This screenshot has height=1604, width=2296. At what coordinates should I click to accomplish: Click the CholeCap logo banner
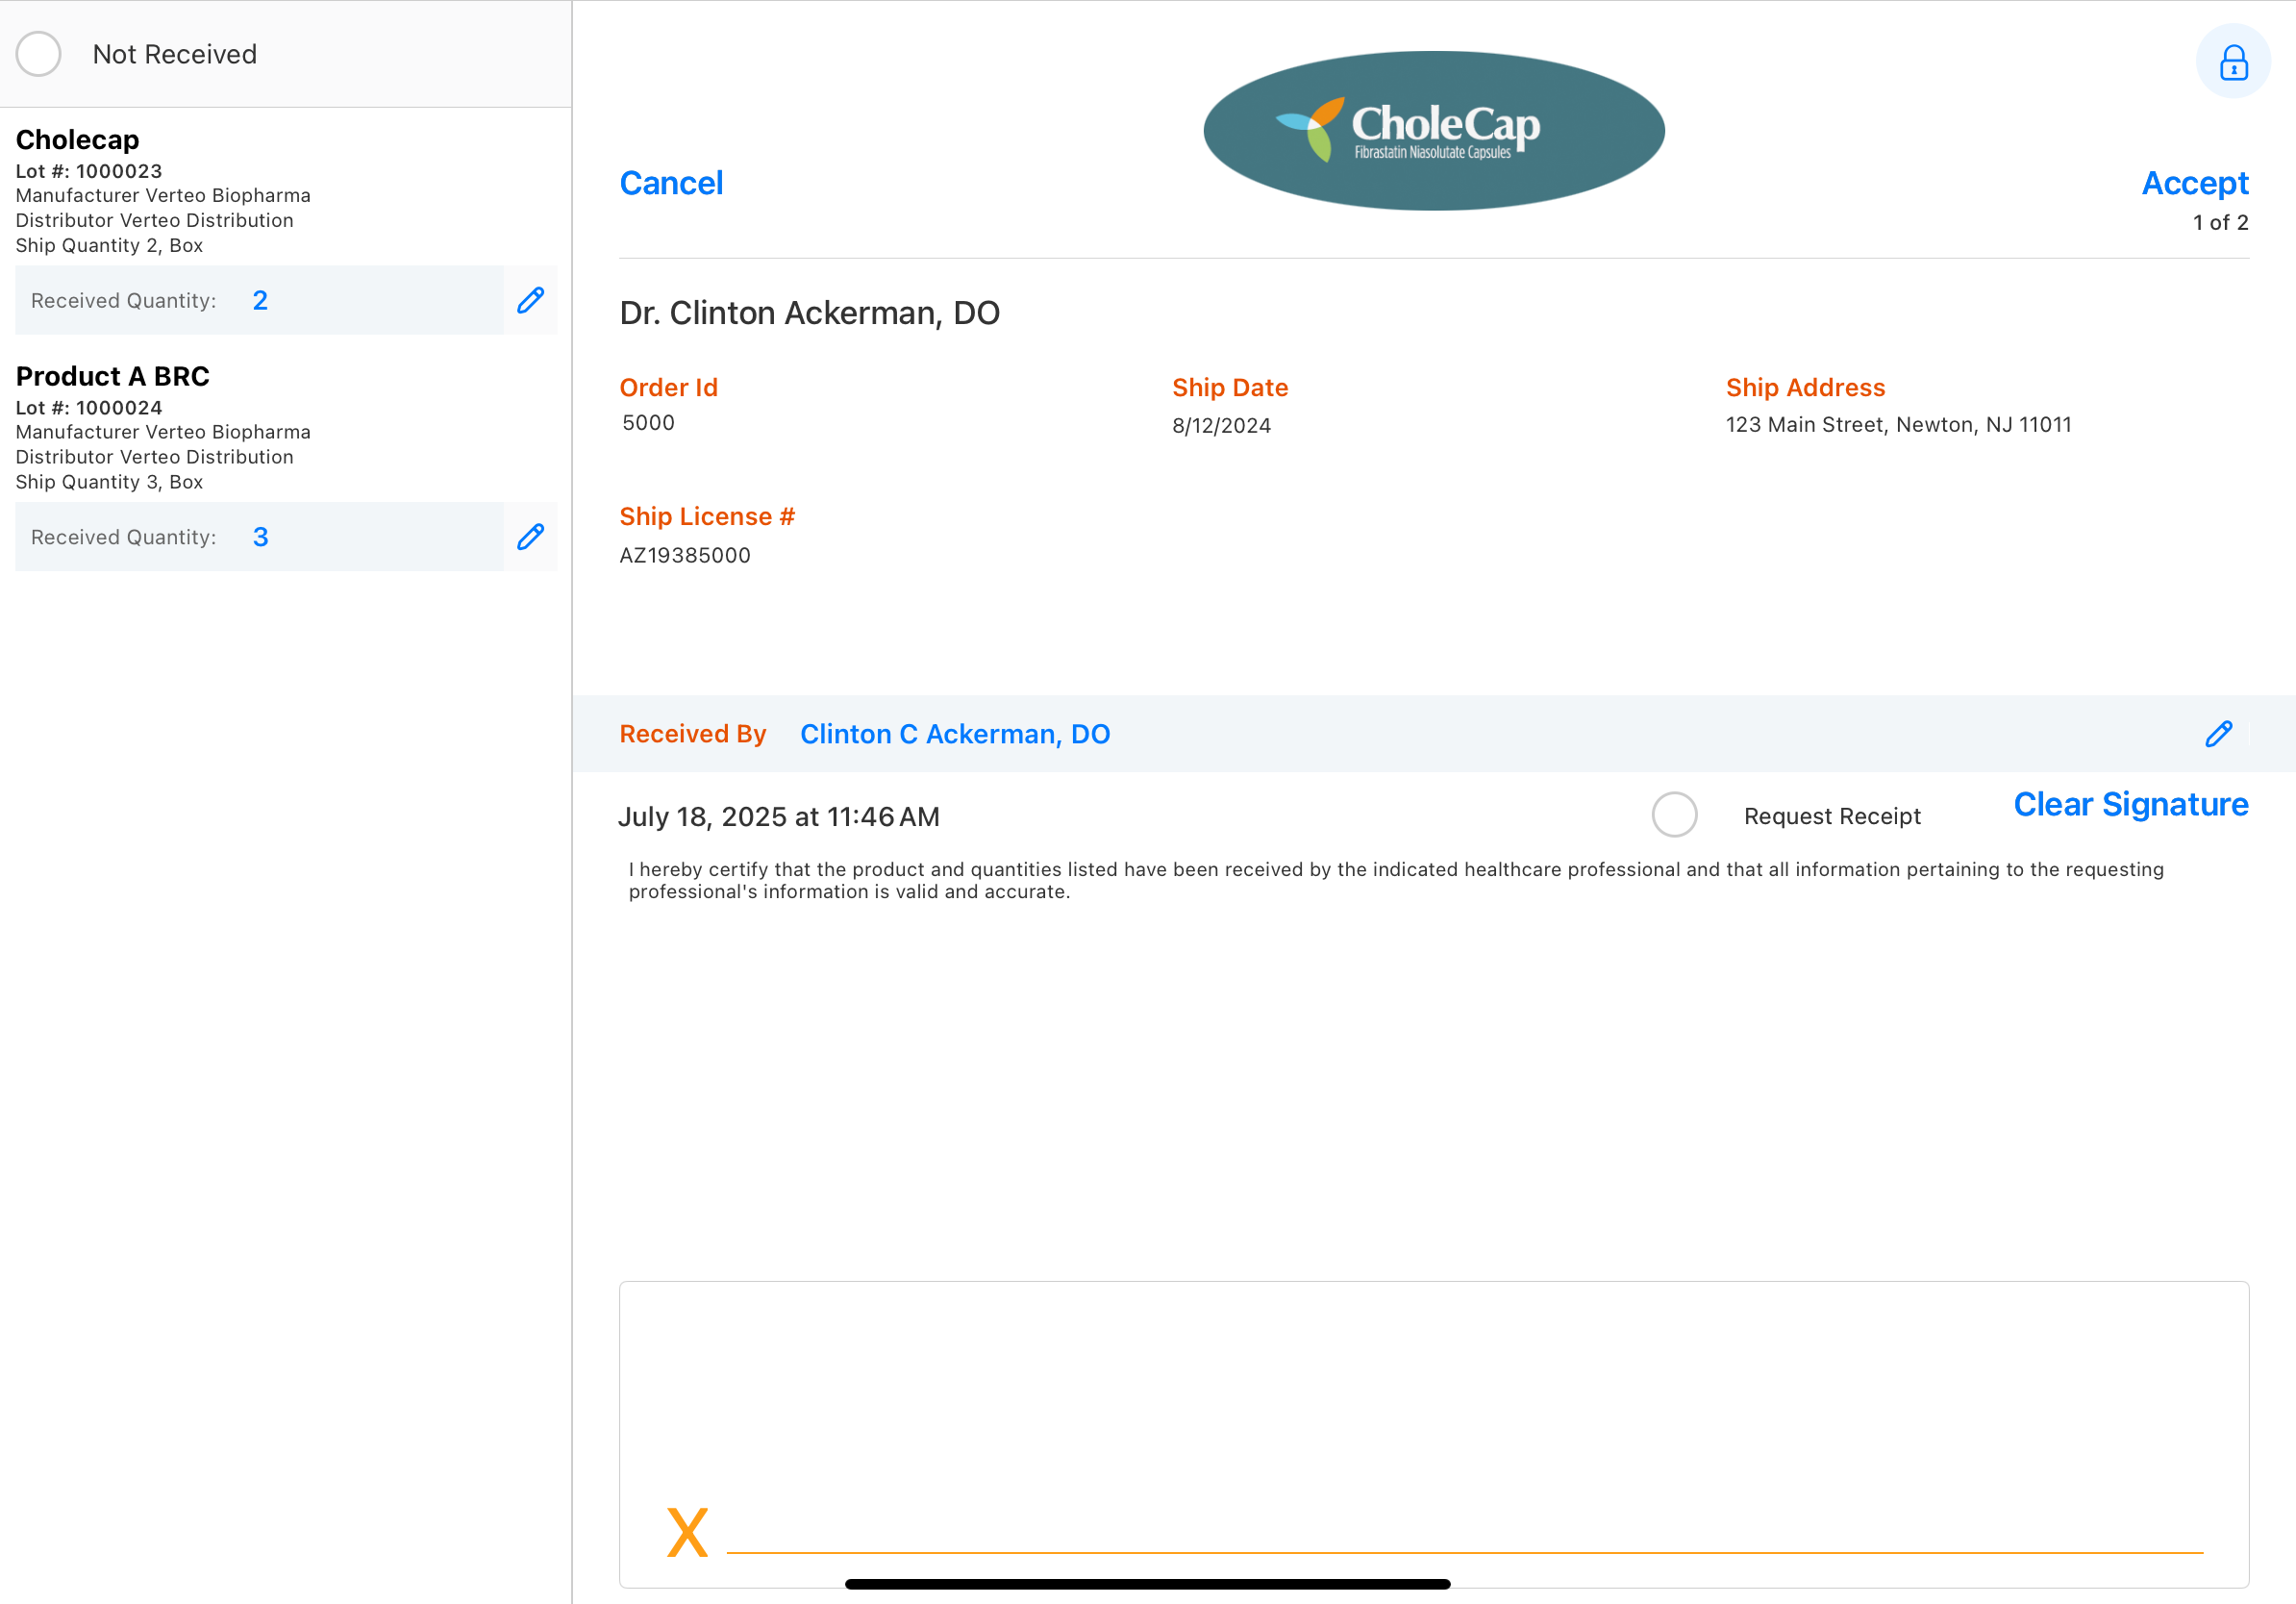[1433, 131]
